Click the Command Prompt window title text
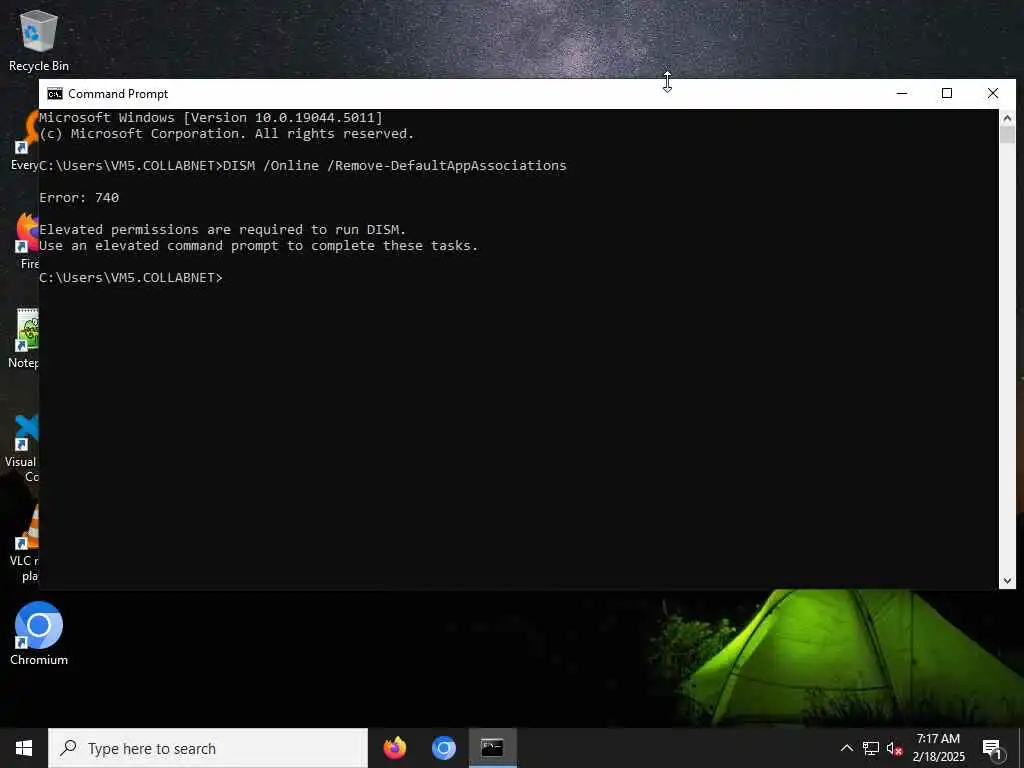 (118, 94)
